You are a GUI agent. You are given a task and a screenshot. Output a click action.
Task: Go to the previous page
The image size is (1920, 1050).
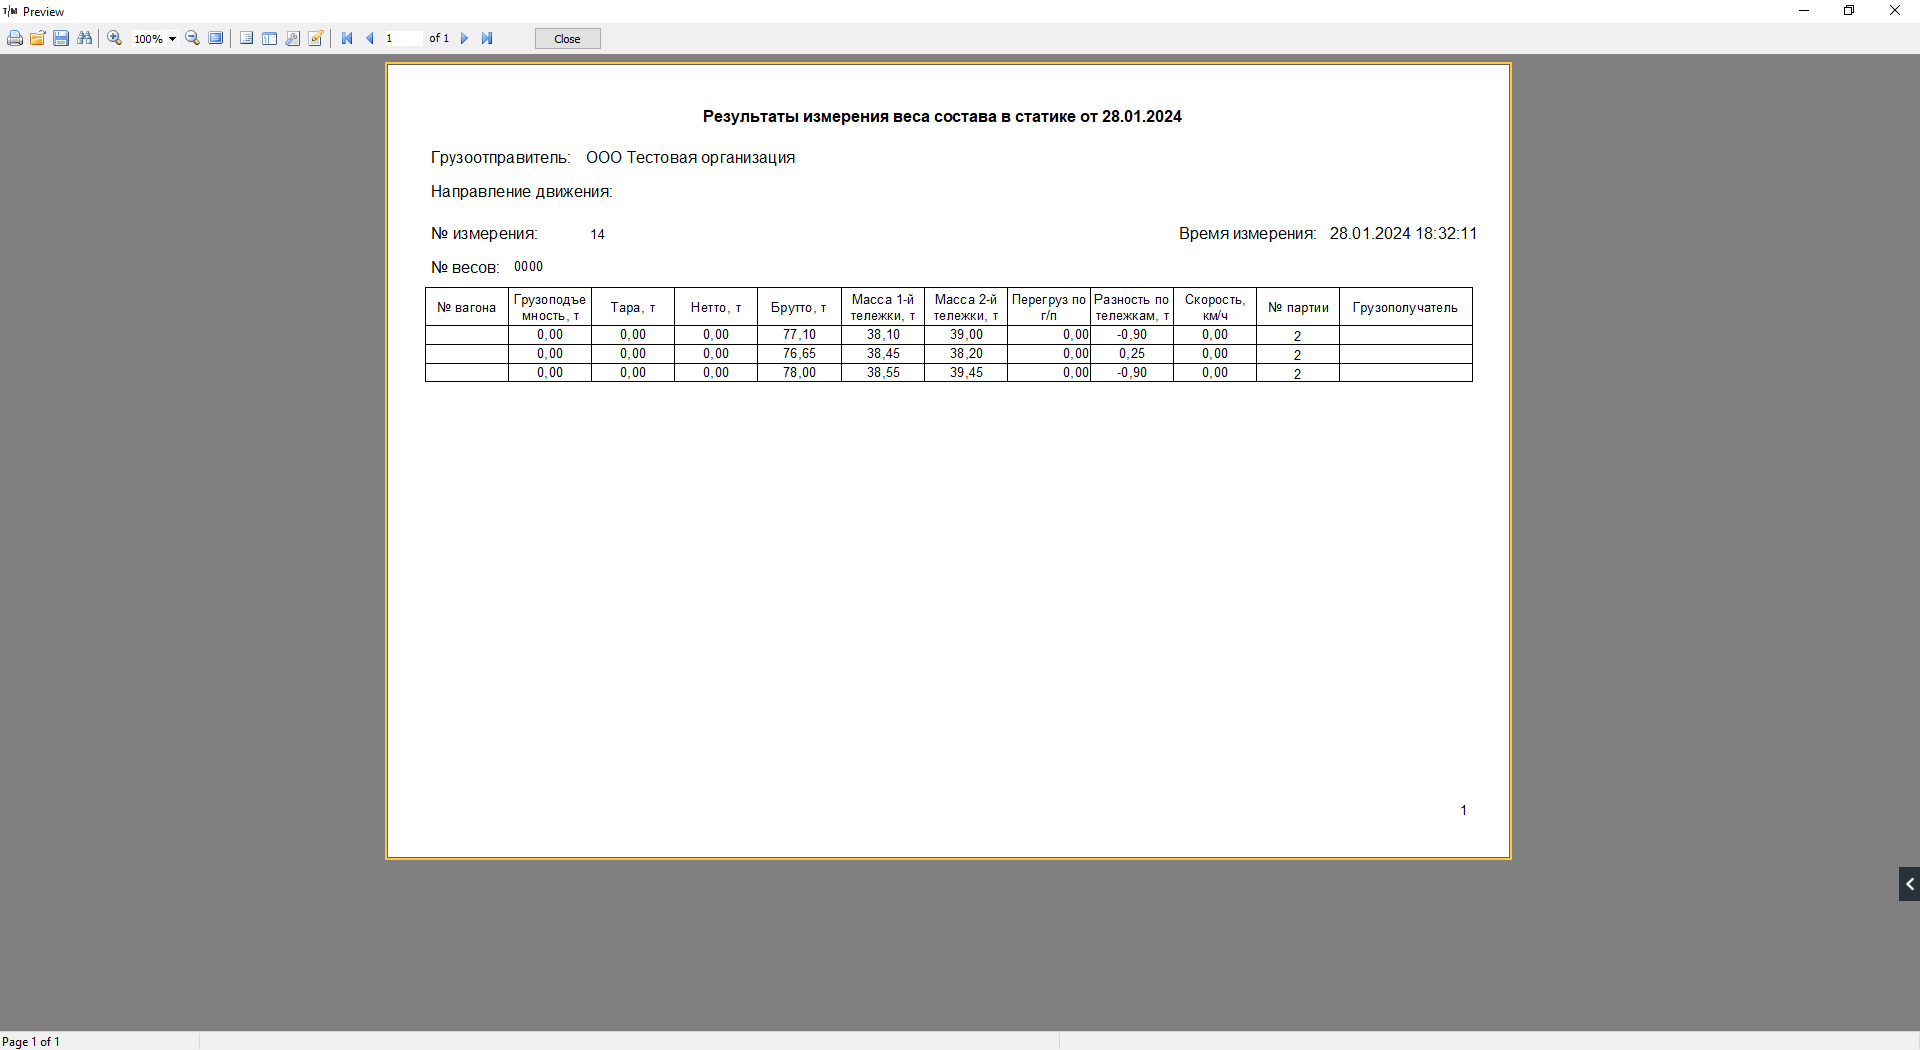pyautogui.click(x=370, y=39)
